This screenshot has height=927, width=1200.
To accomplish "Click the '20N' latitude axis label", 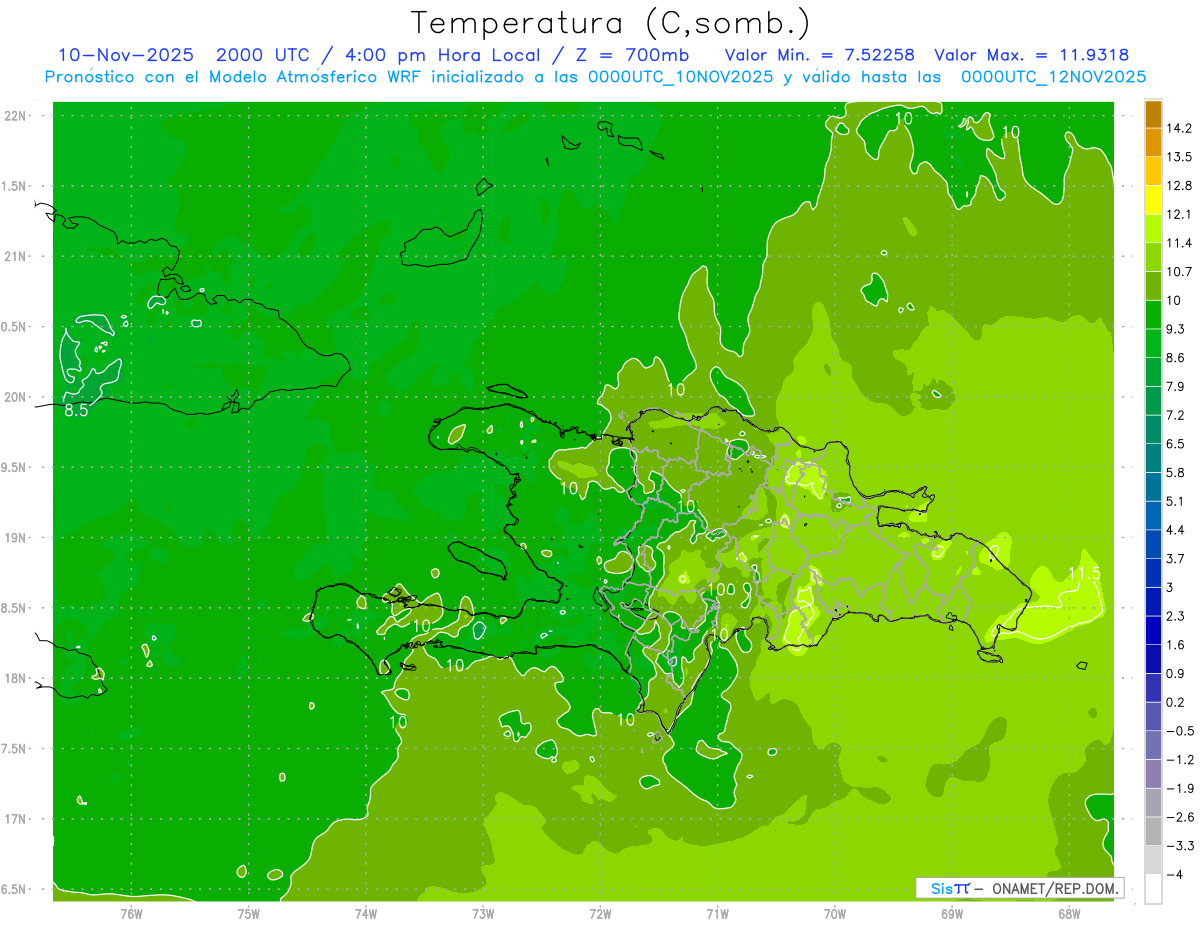I will (17, 397).
